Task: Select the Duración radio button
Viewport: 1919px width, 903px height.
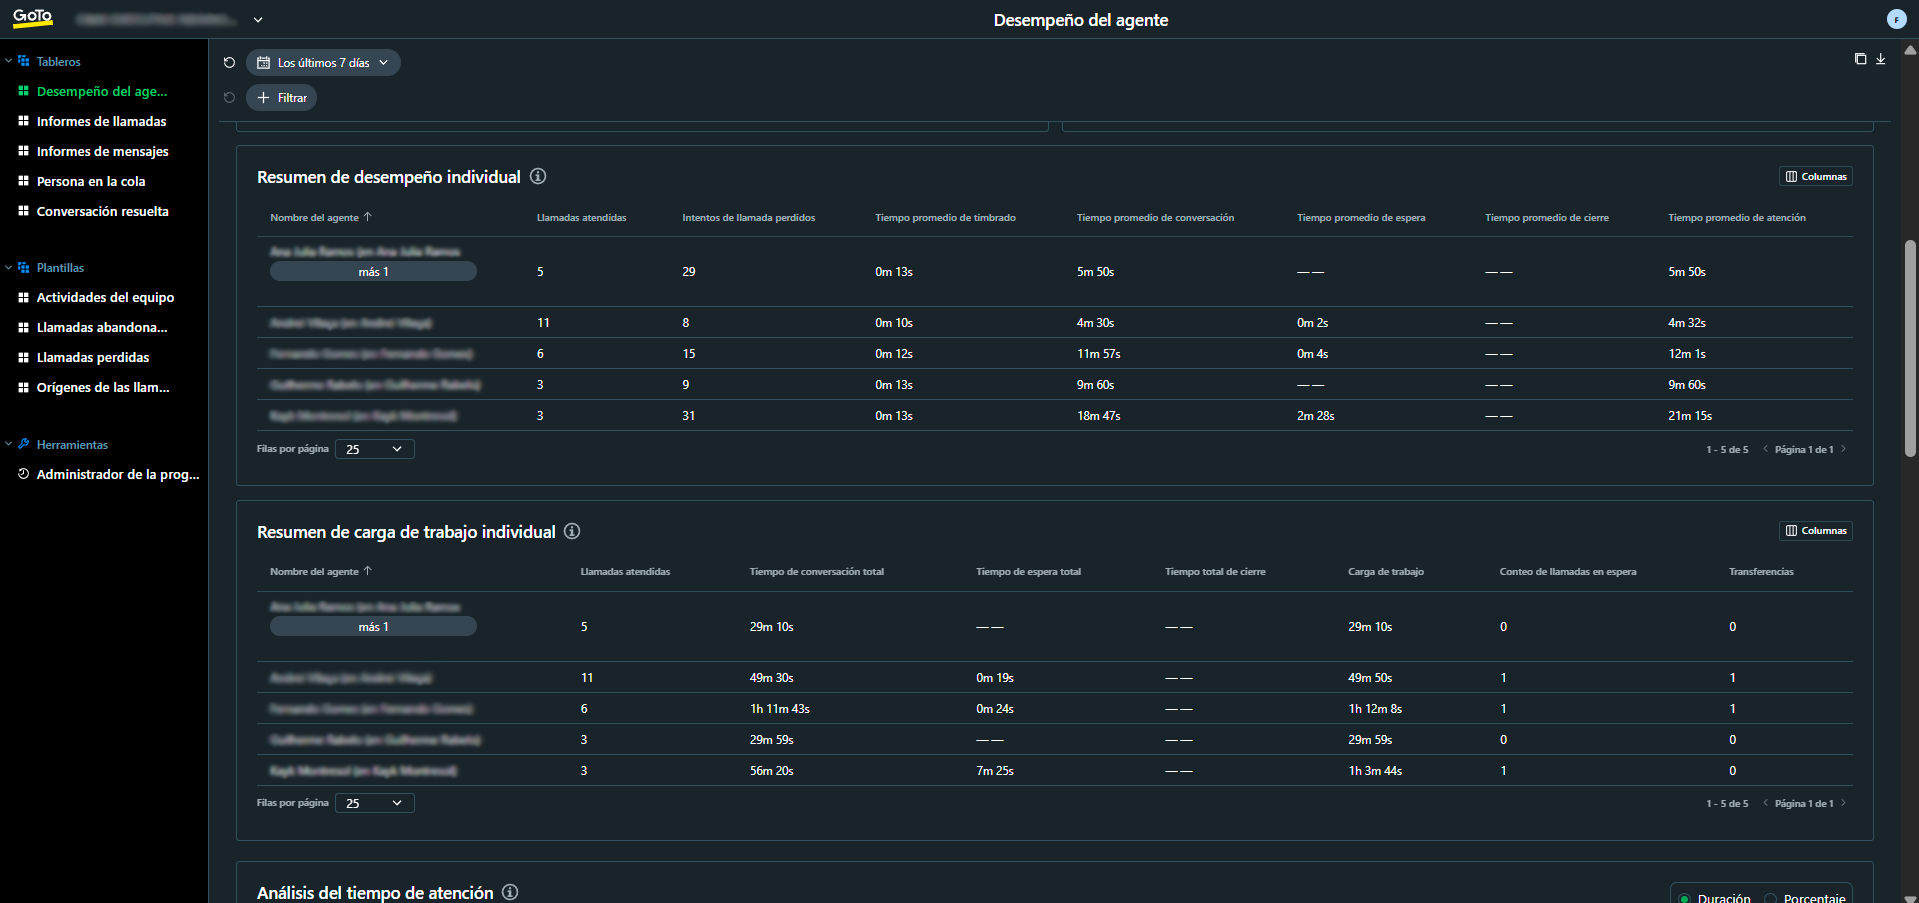Action: (x=1685, y=897)
